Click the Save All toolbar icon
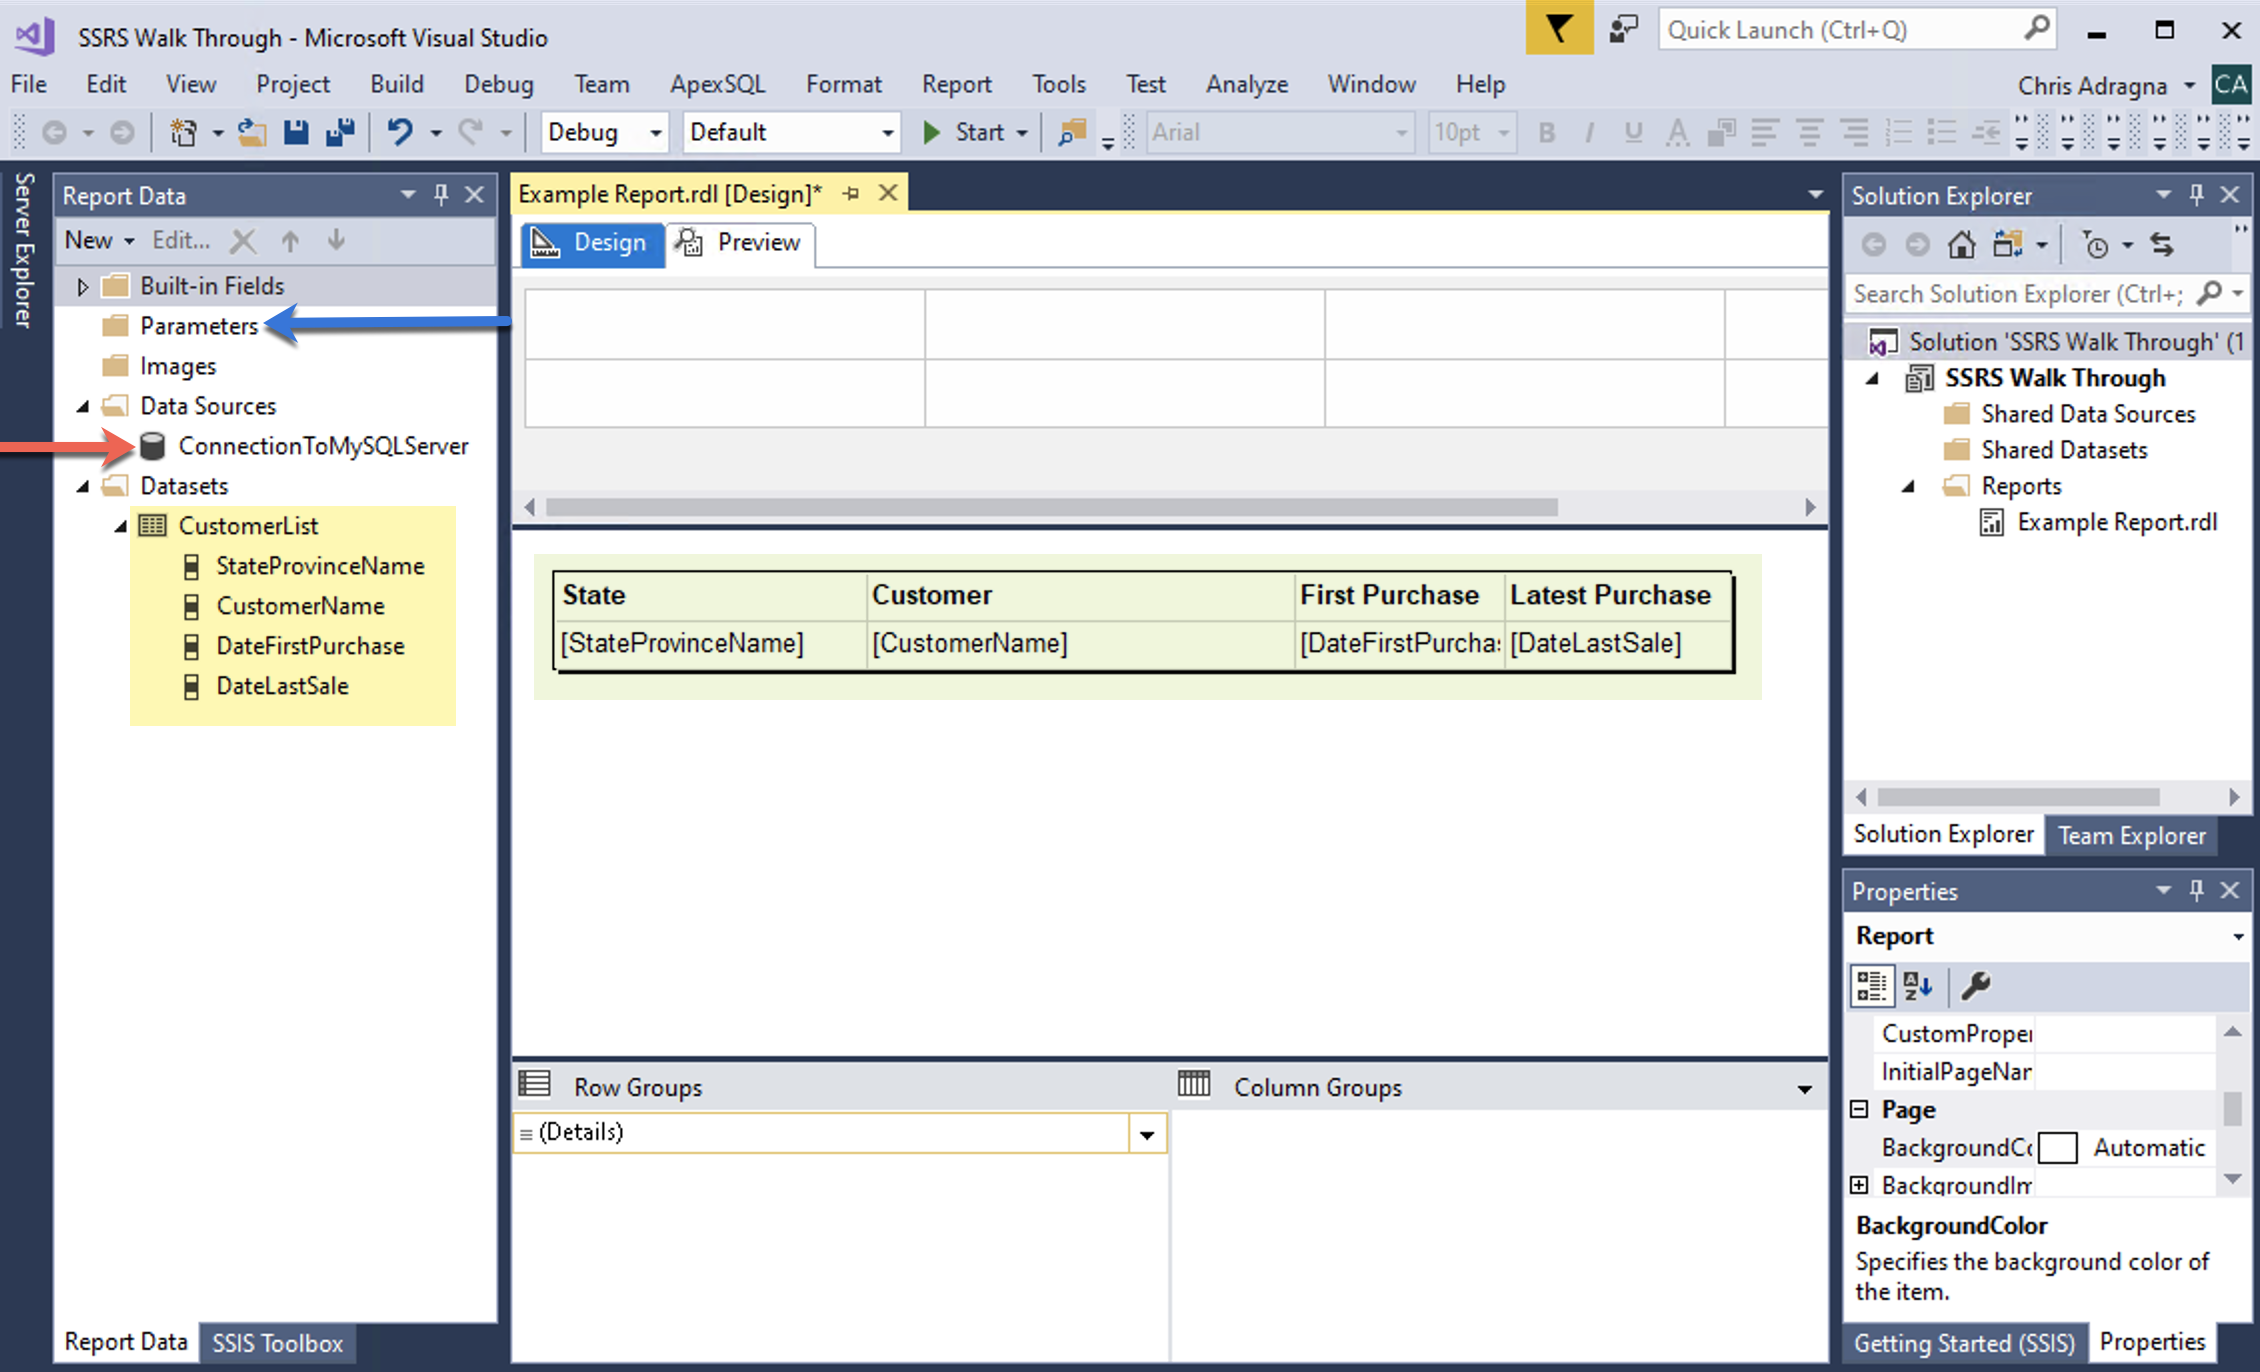 340,132
